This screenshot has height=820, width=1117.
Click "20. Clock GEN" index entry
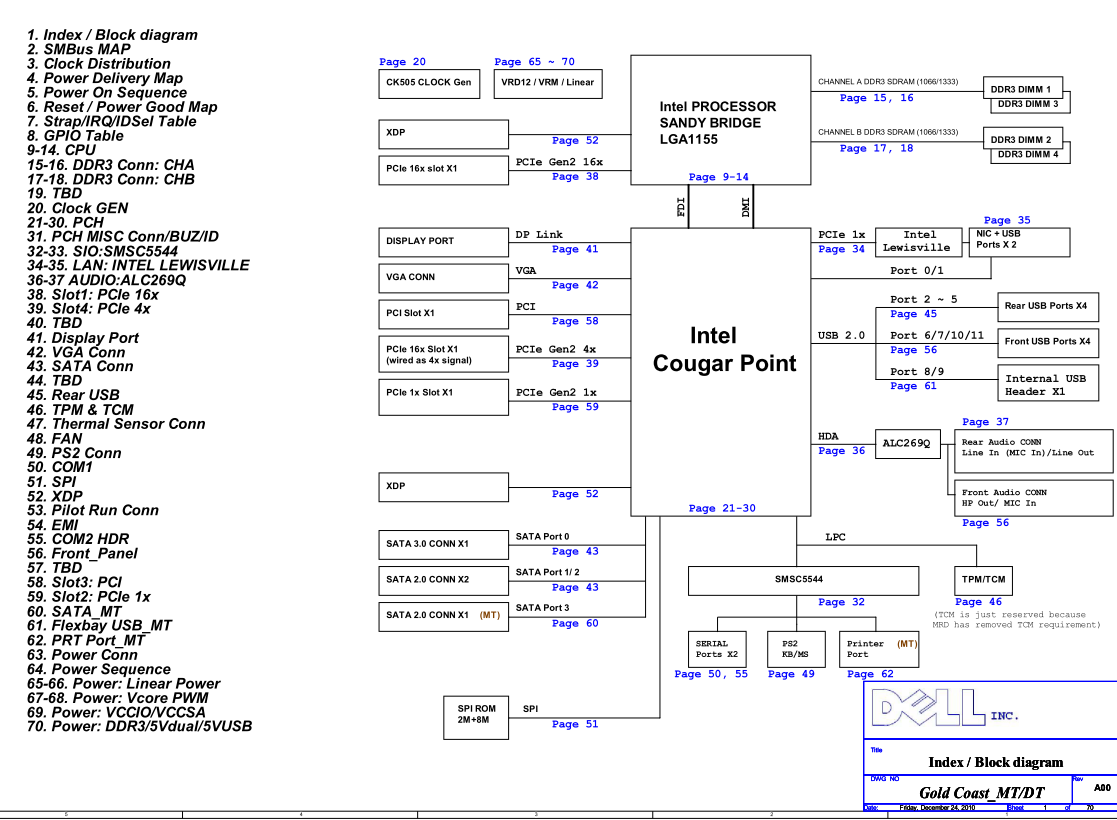pos(78,208)
